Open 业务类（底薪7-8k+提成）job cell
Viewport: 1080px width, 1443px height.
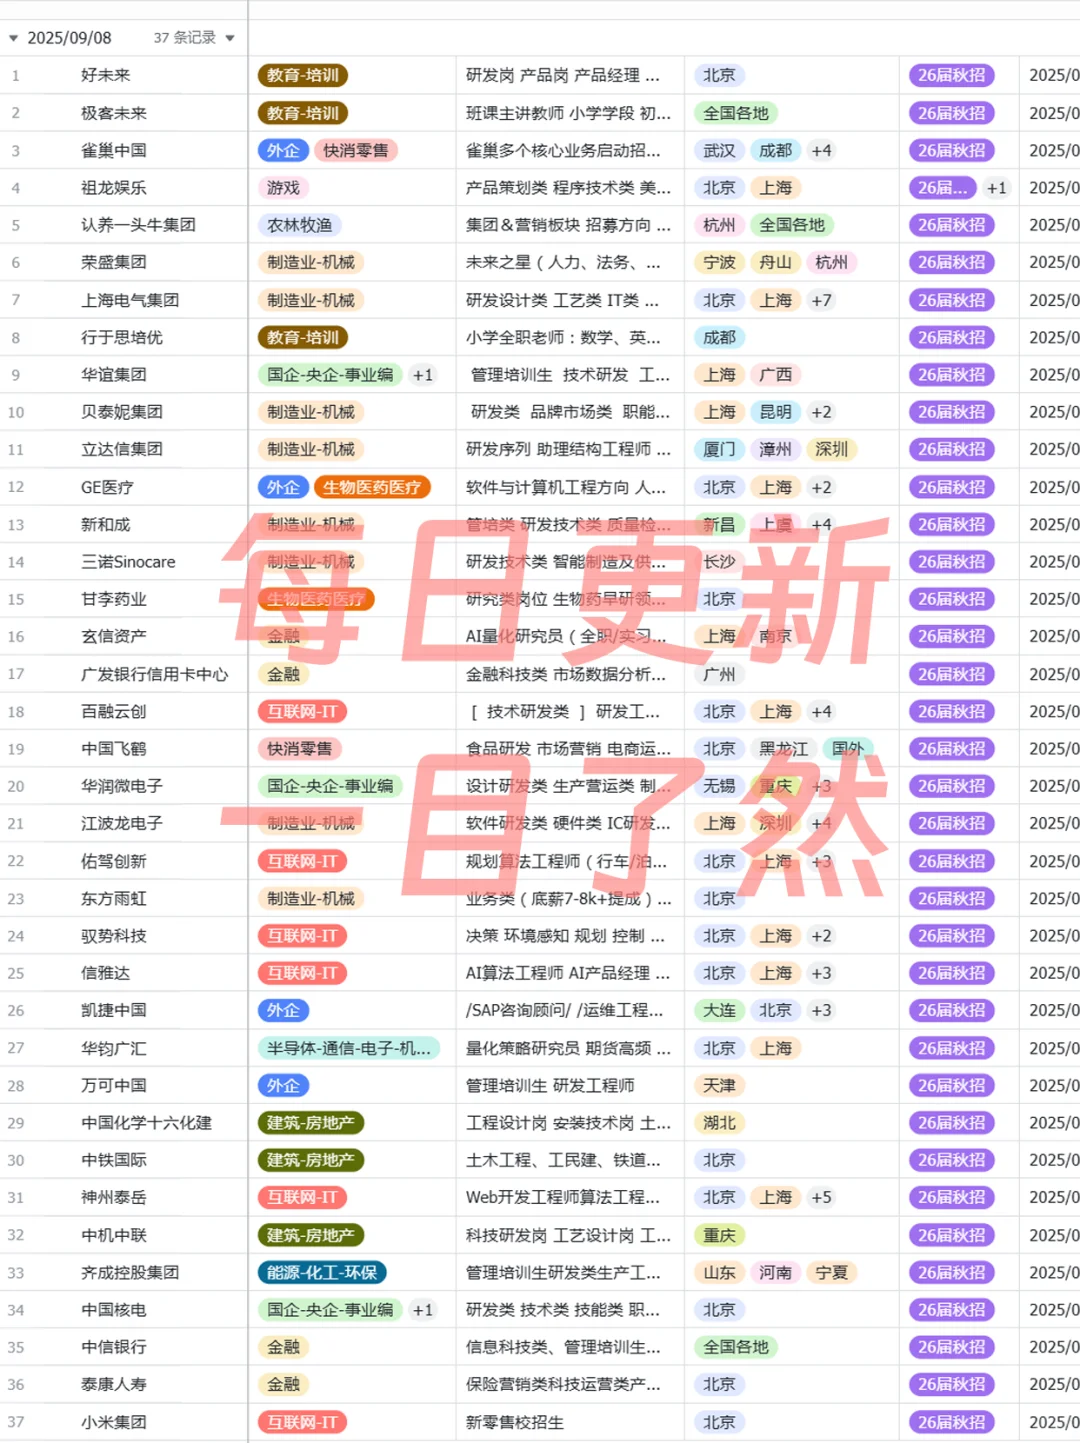568,898
